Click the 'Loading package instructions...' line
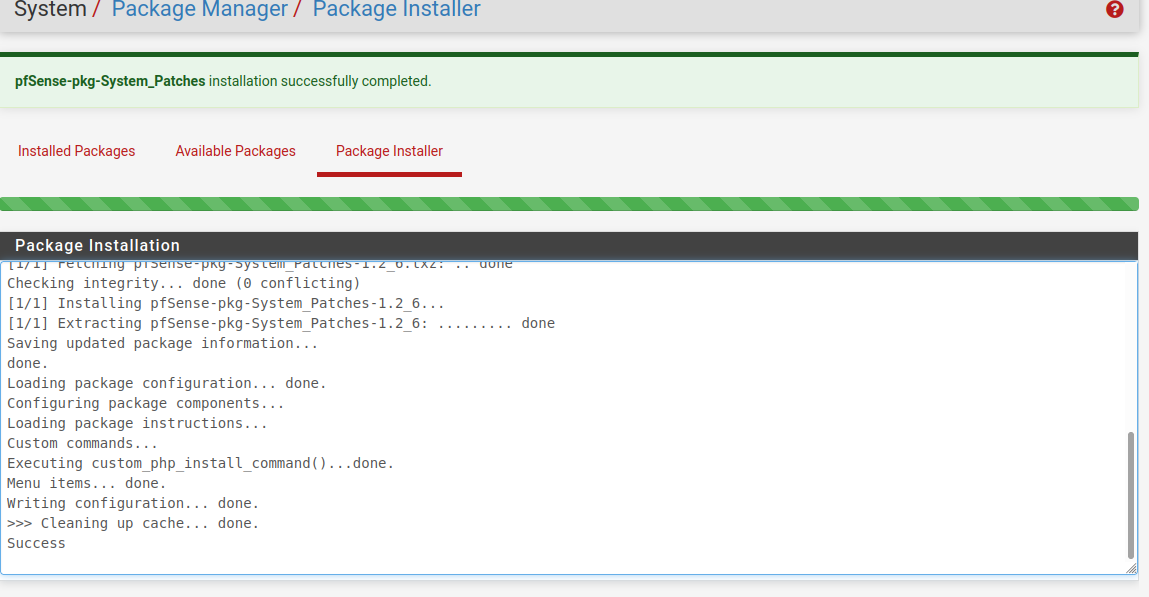Viewport: 1149px width, 597px height. [137, 423]
